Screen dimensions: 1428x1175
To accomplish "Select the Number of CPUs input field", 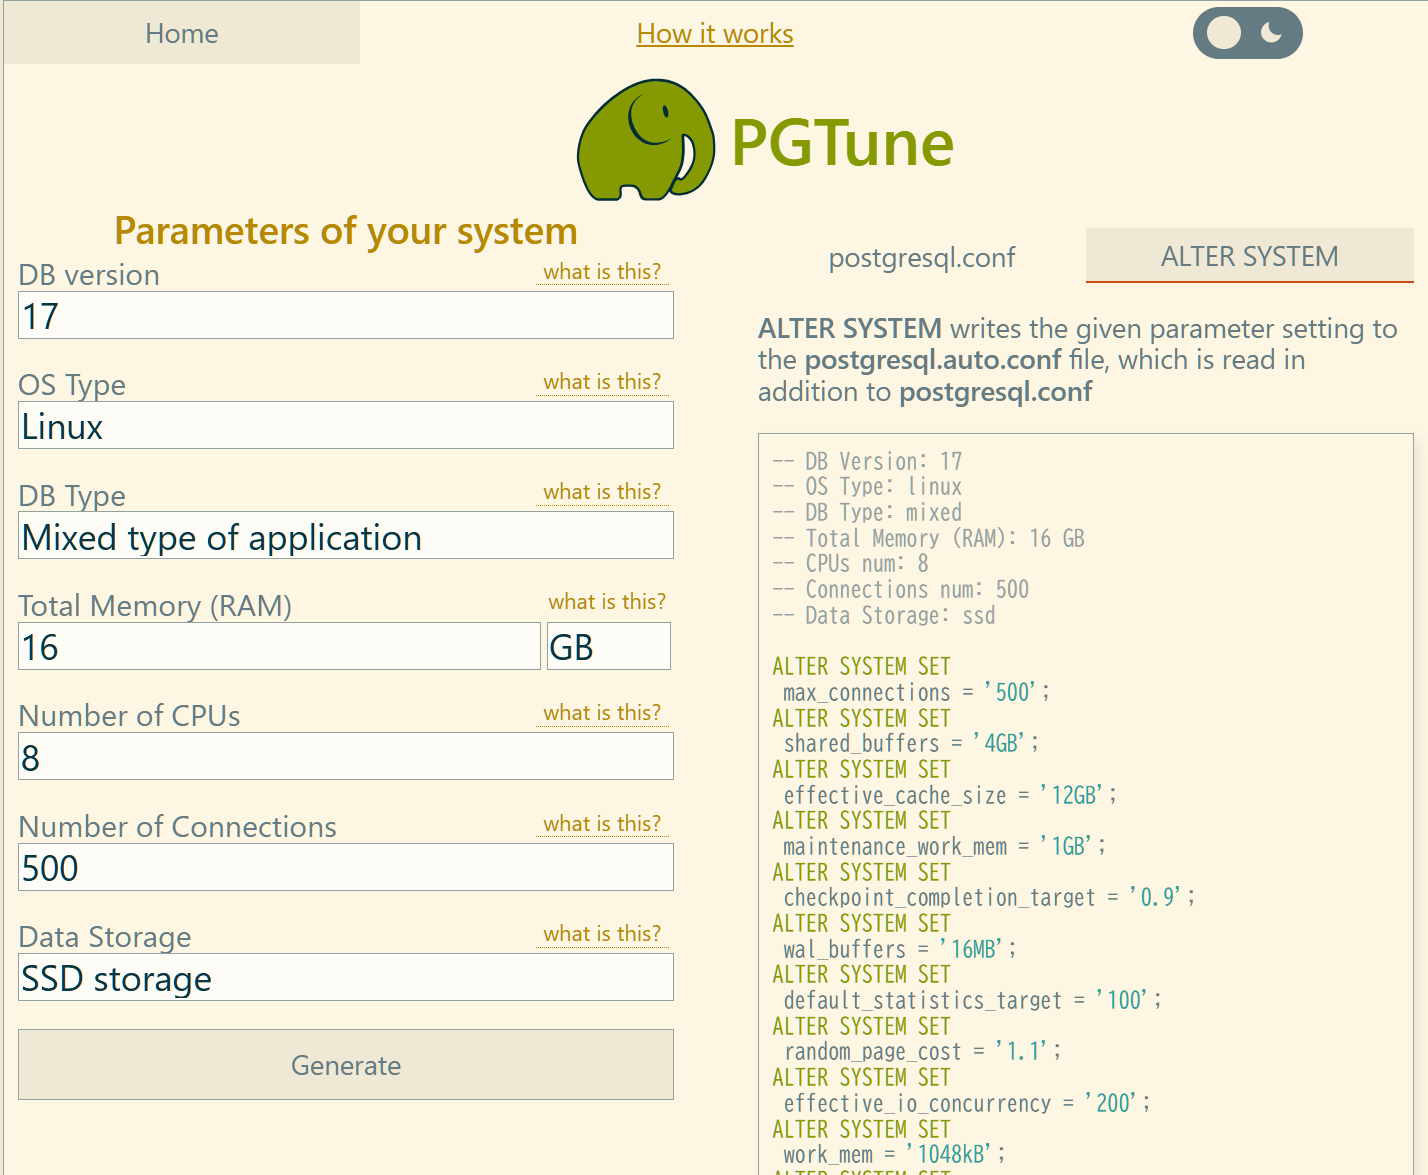I will click(345, 756).
